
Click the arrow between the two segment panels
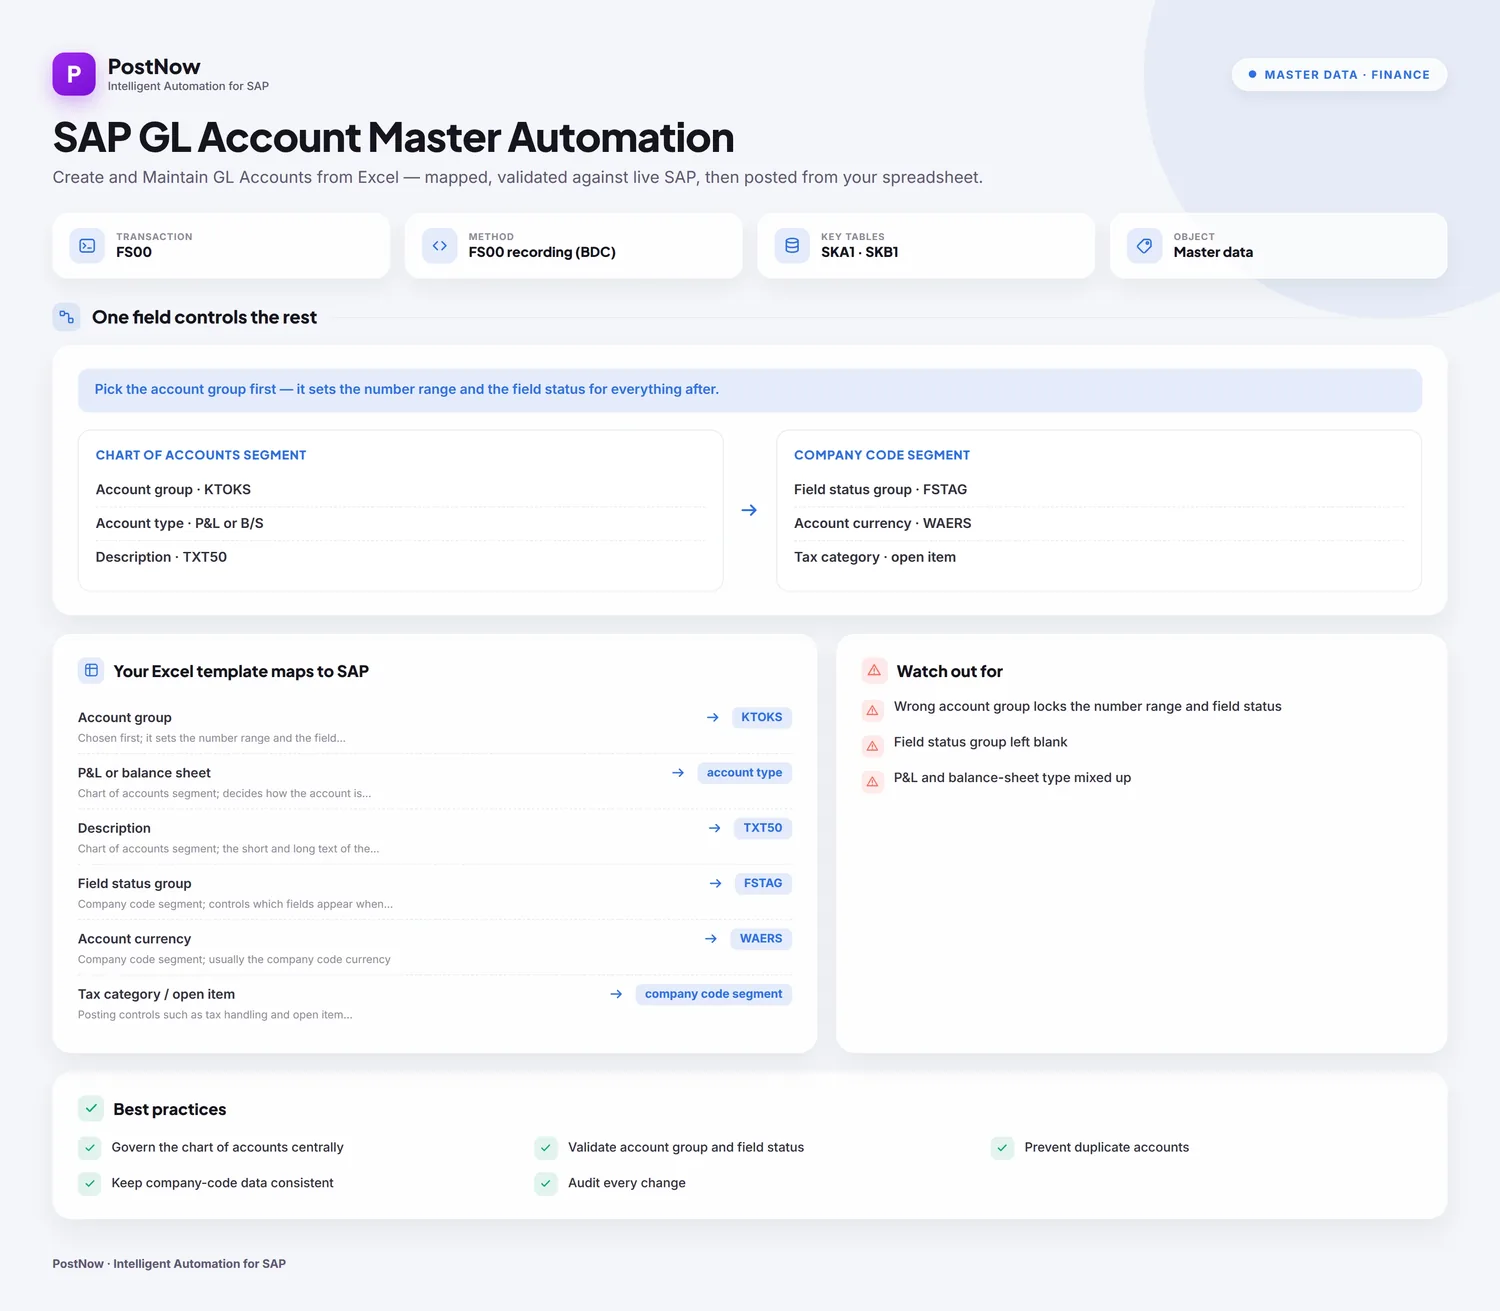coord(749,510)
